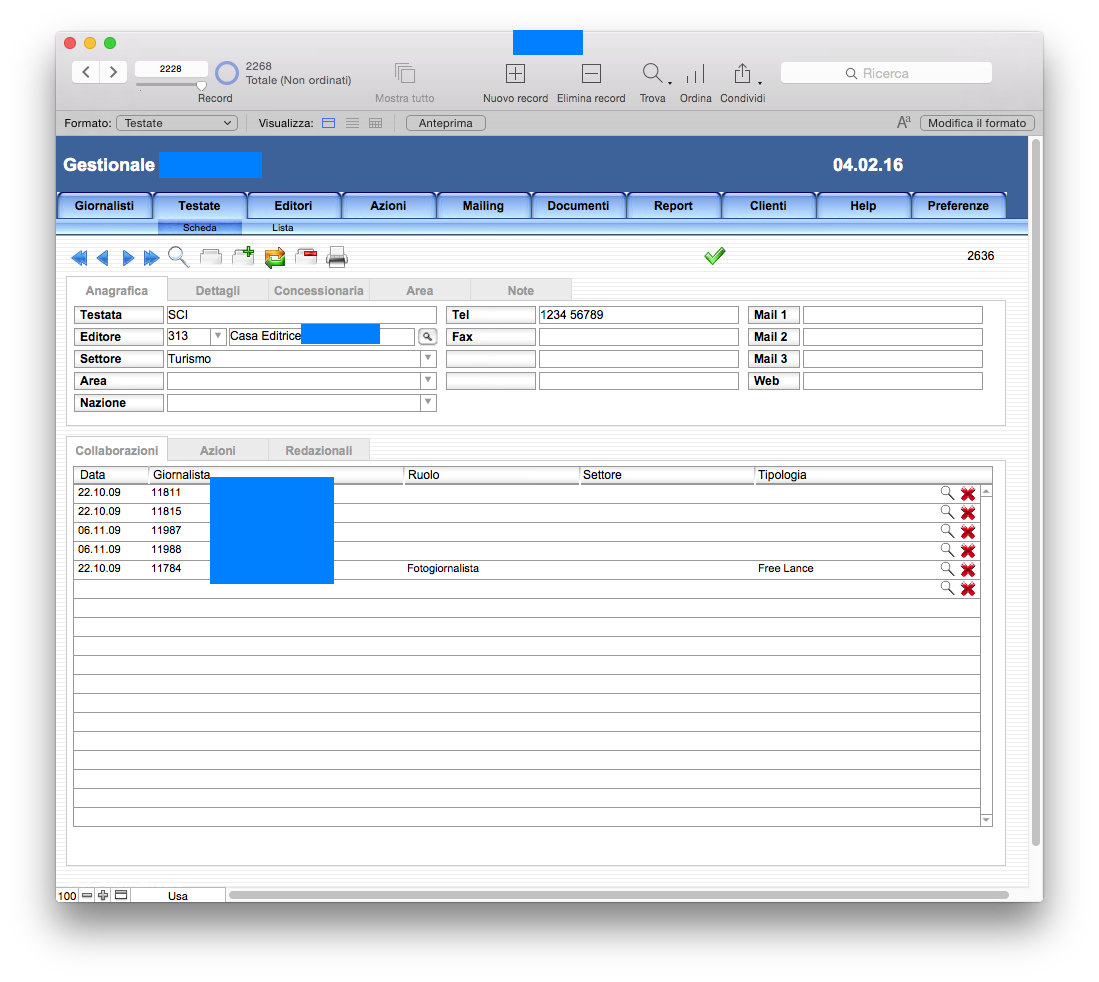Click formatting bar Aa icon
The height and width of the screenshot is (982, 1099).
[903, 123]
